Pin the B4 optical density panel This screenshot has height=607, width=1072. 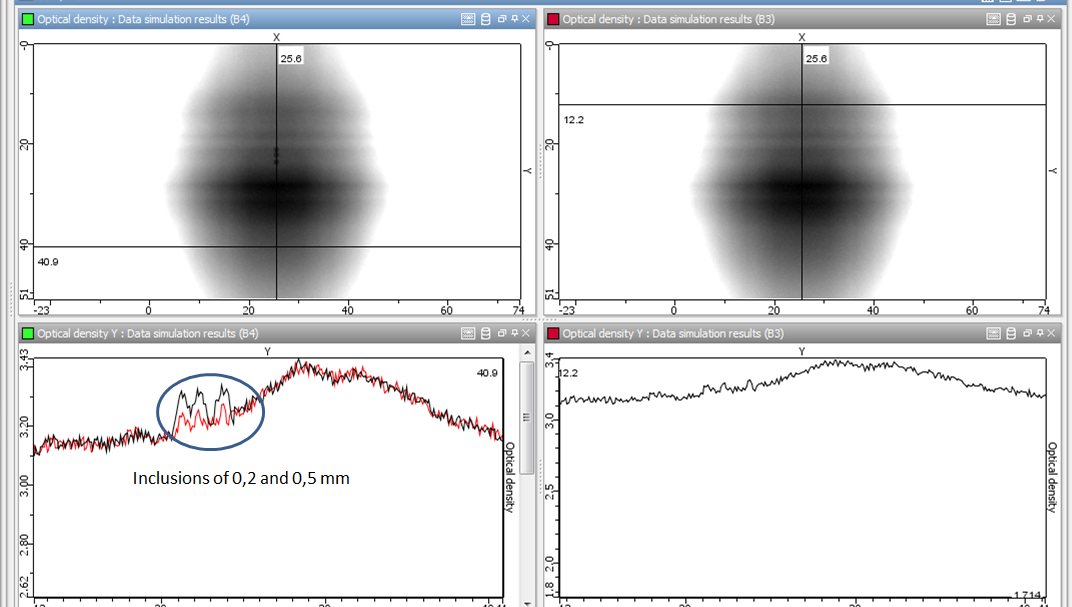click(514, 19)
